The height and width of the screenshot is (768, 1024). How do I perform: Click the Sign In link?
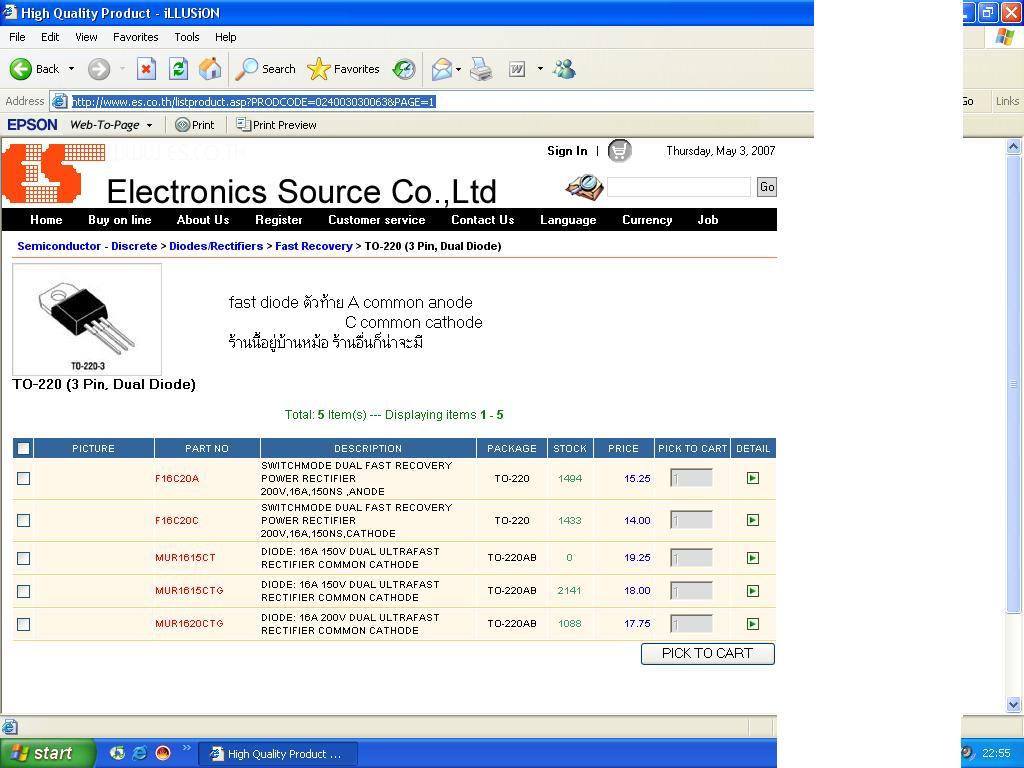(567, 151)
